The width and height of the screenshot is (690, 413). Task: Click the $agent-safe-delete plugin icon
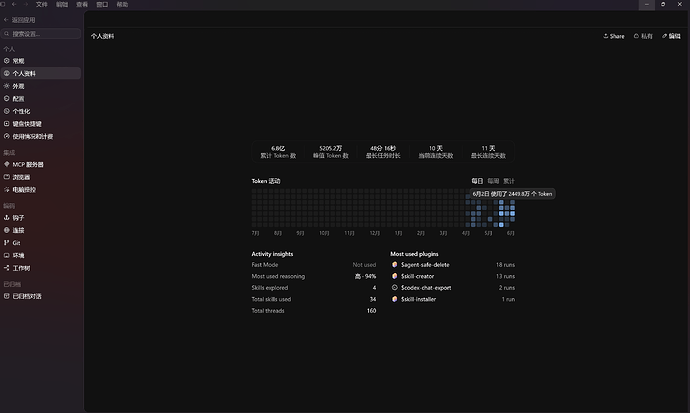395,264
